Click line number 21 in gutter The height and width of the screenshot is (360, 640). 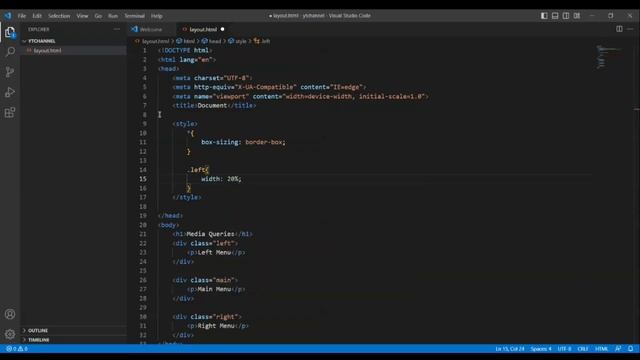point(143,234)
